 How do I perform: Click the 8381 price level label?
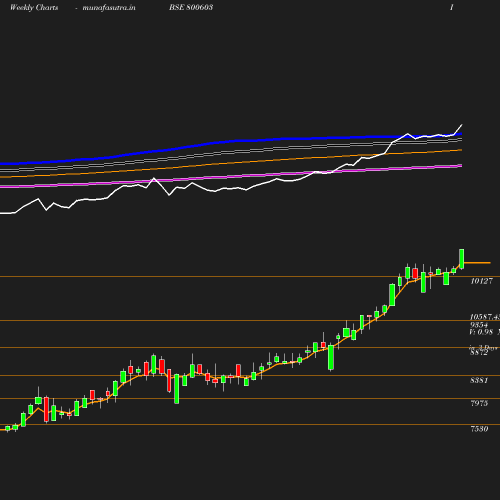pyautogui.click(x=479, y=380)
